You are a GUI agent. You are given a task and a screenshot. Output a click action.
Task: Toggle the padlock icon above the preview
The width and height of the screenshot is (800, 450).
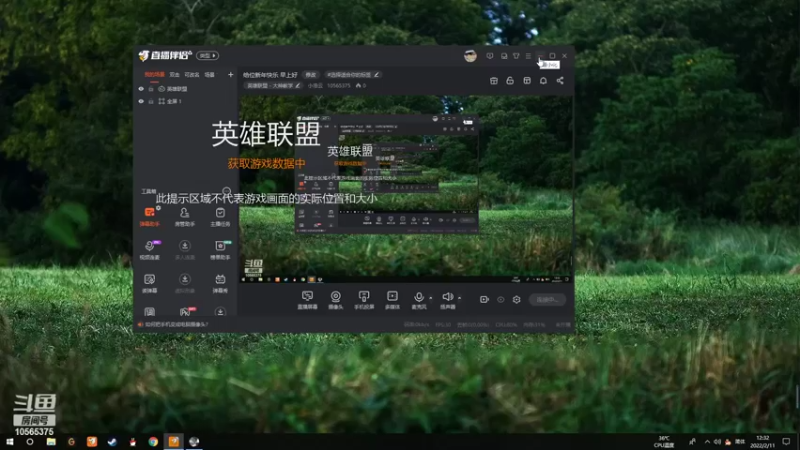pyautogui.click(x=510, y=81)
